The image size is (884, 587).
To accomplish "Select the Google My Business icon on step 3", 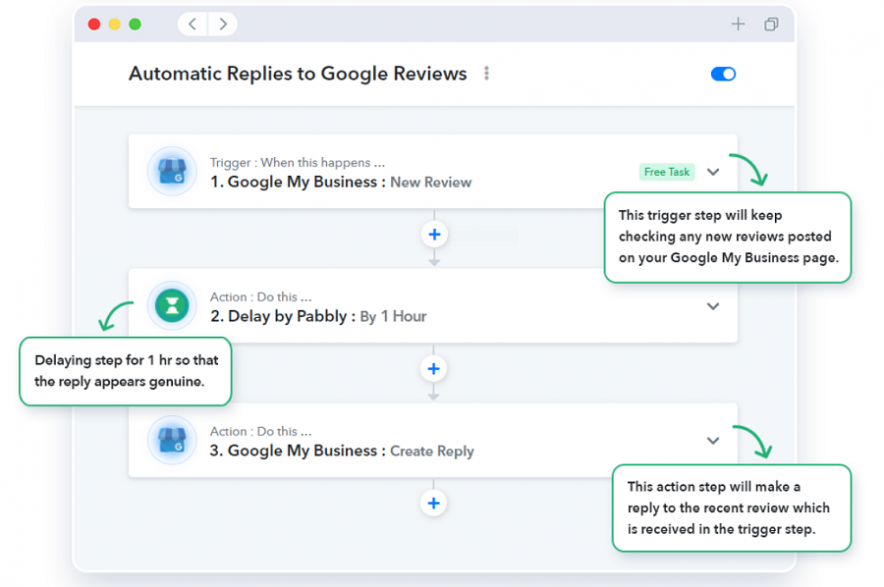I will (x=171, y=440).
